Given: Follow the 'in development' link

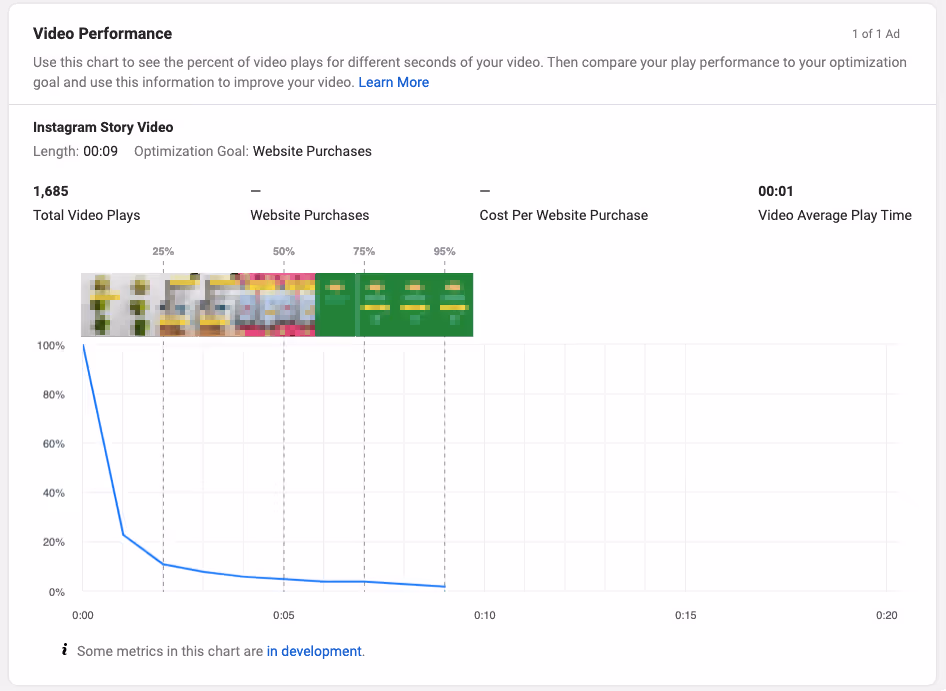Looking at the screenshot, I should (314, 651).
